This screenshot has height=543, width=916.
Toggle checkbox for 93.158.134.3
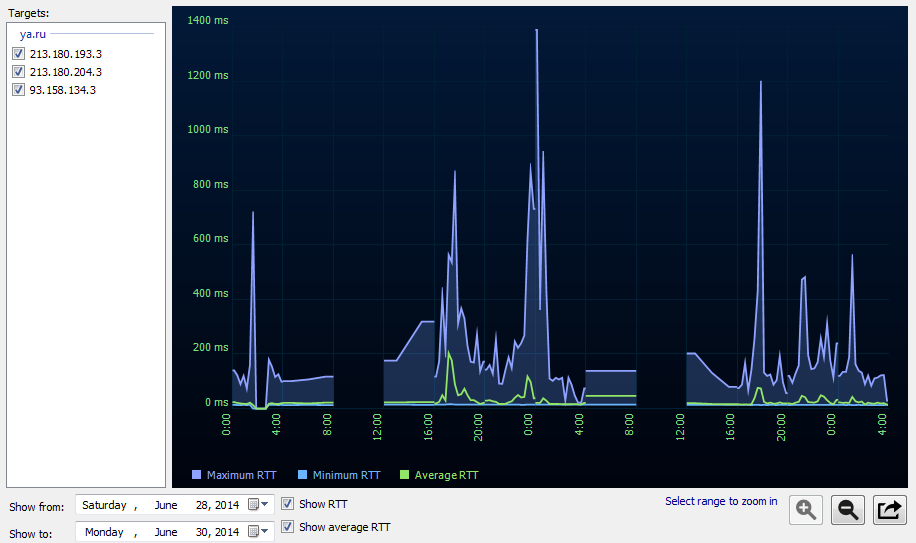point(18,90)
